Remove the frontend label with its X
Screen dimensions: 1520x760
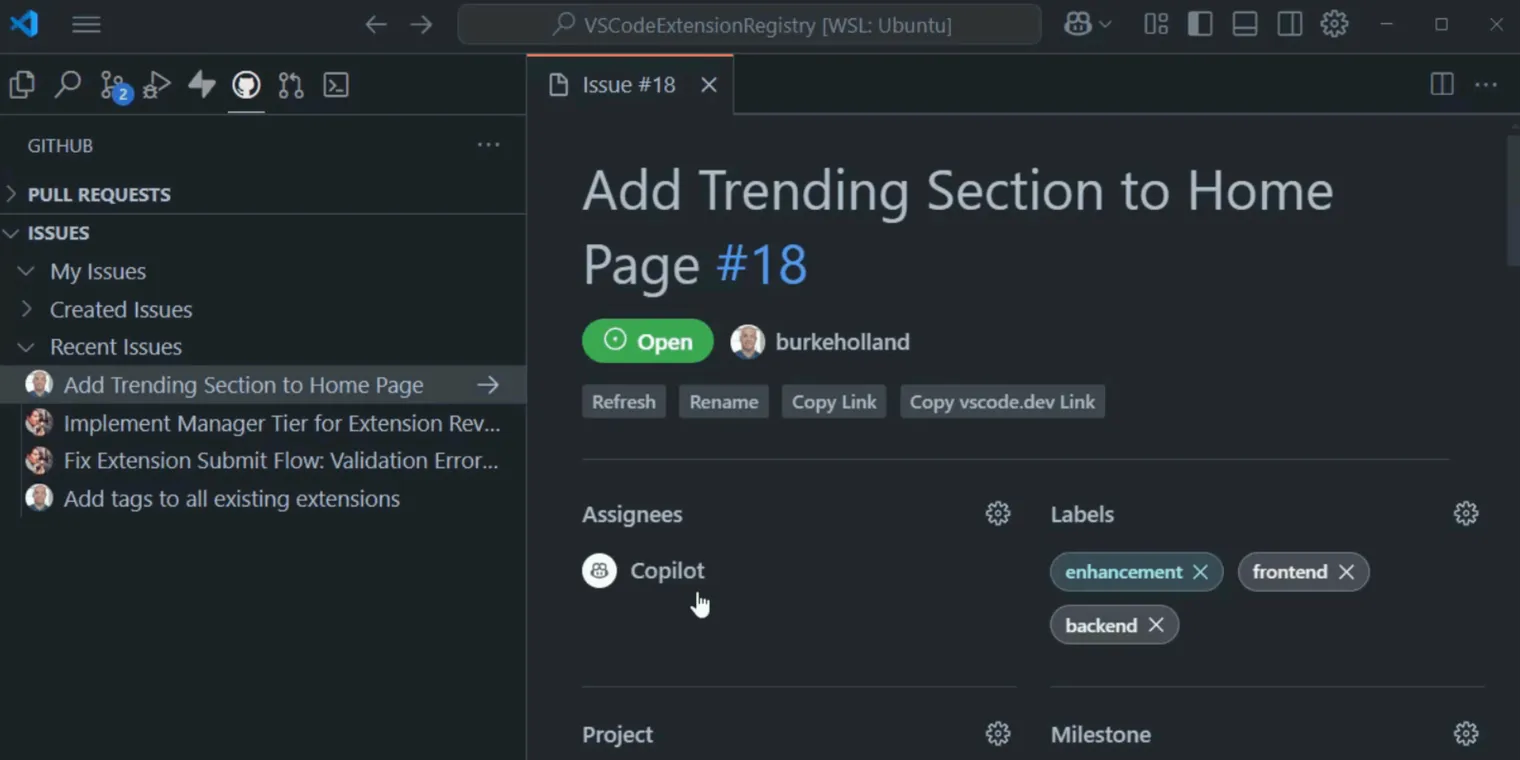[x=1347, y=571]
